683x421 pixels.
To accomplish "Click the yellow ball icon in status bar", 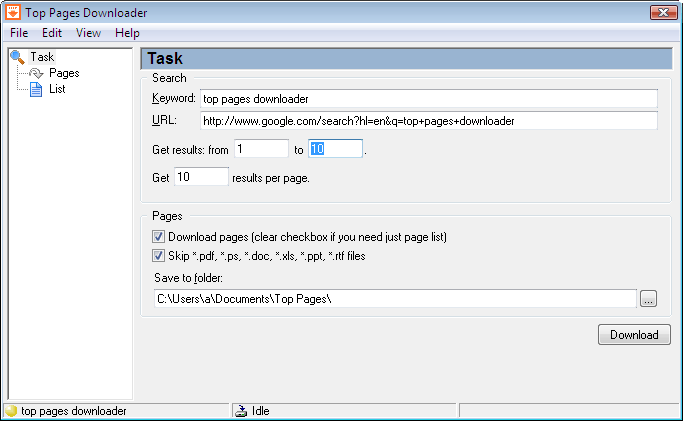I will tap(11, 411).
